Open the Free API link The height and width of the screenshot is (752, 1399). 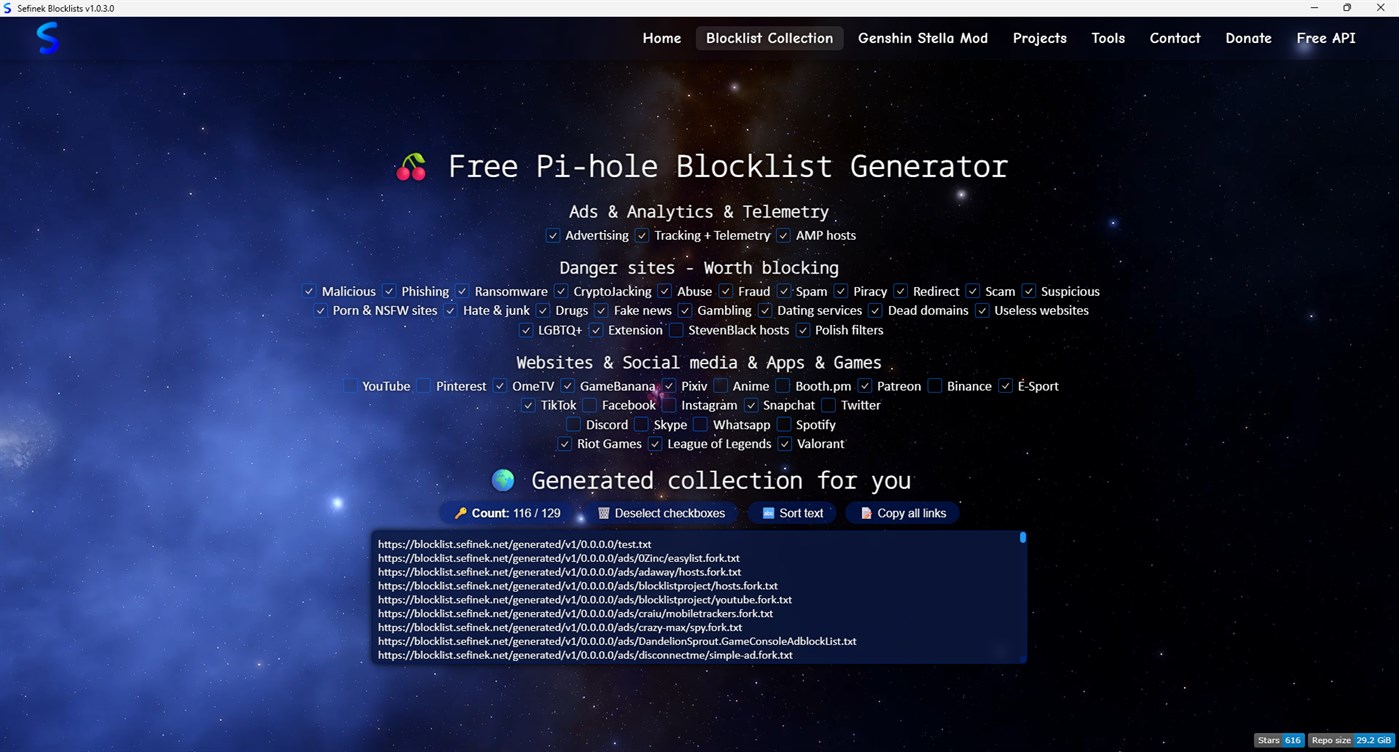tap(1325, 38)
